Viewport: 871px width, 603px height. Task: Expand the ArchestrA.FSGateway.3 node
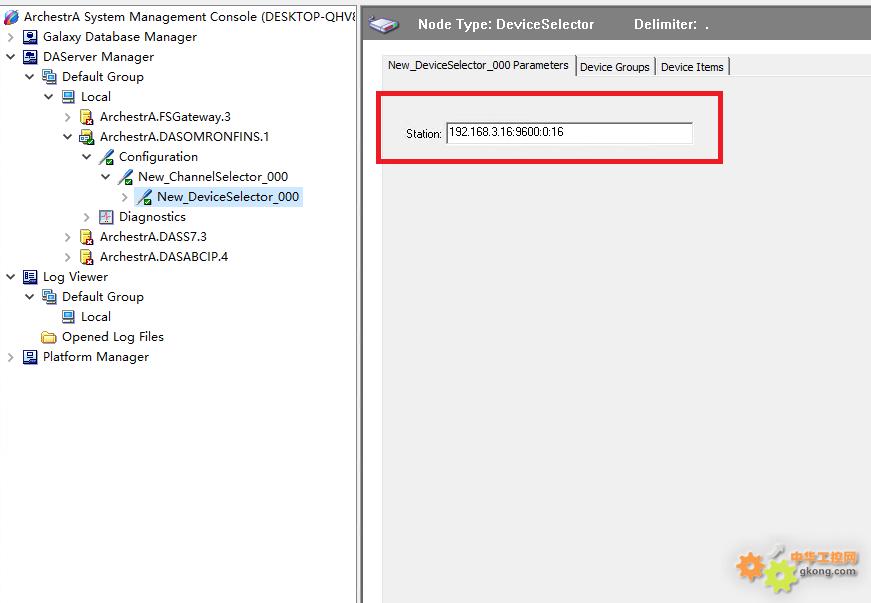tap(67, 117)
